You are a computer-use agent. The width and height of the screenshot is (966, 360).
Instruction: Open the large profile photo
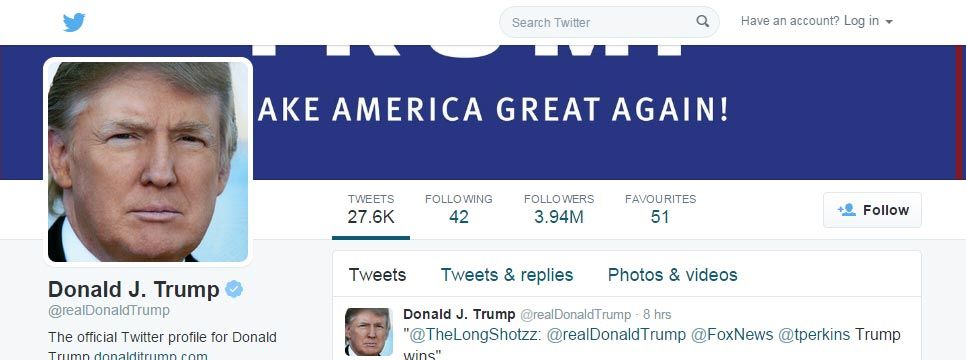click(148, 162)
